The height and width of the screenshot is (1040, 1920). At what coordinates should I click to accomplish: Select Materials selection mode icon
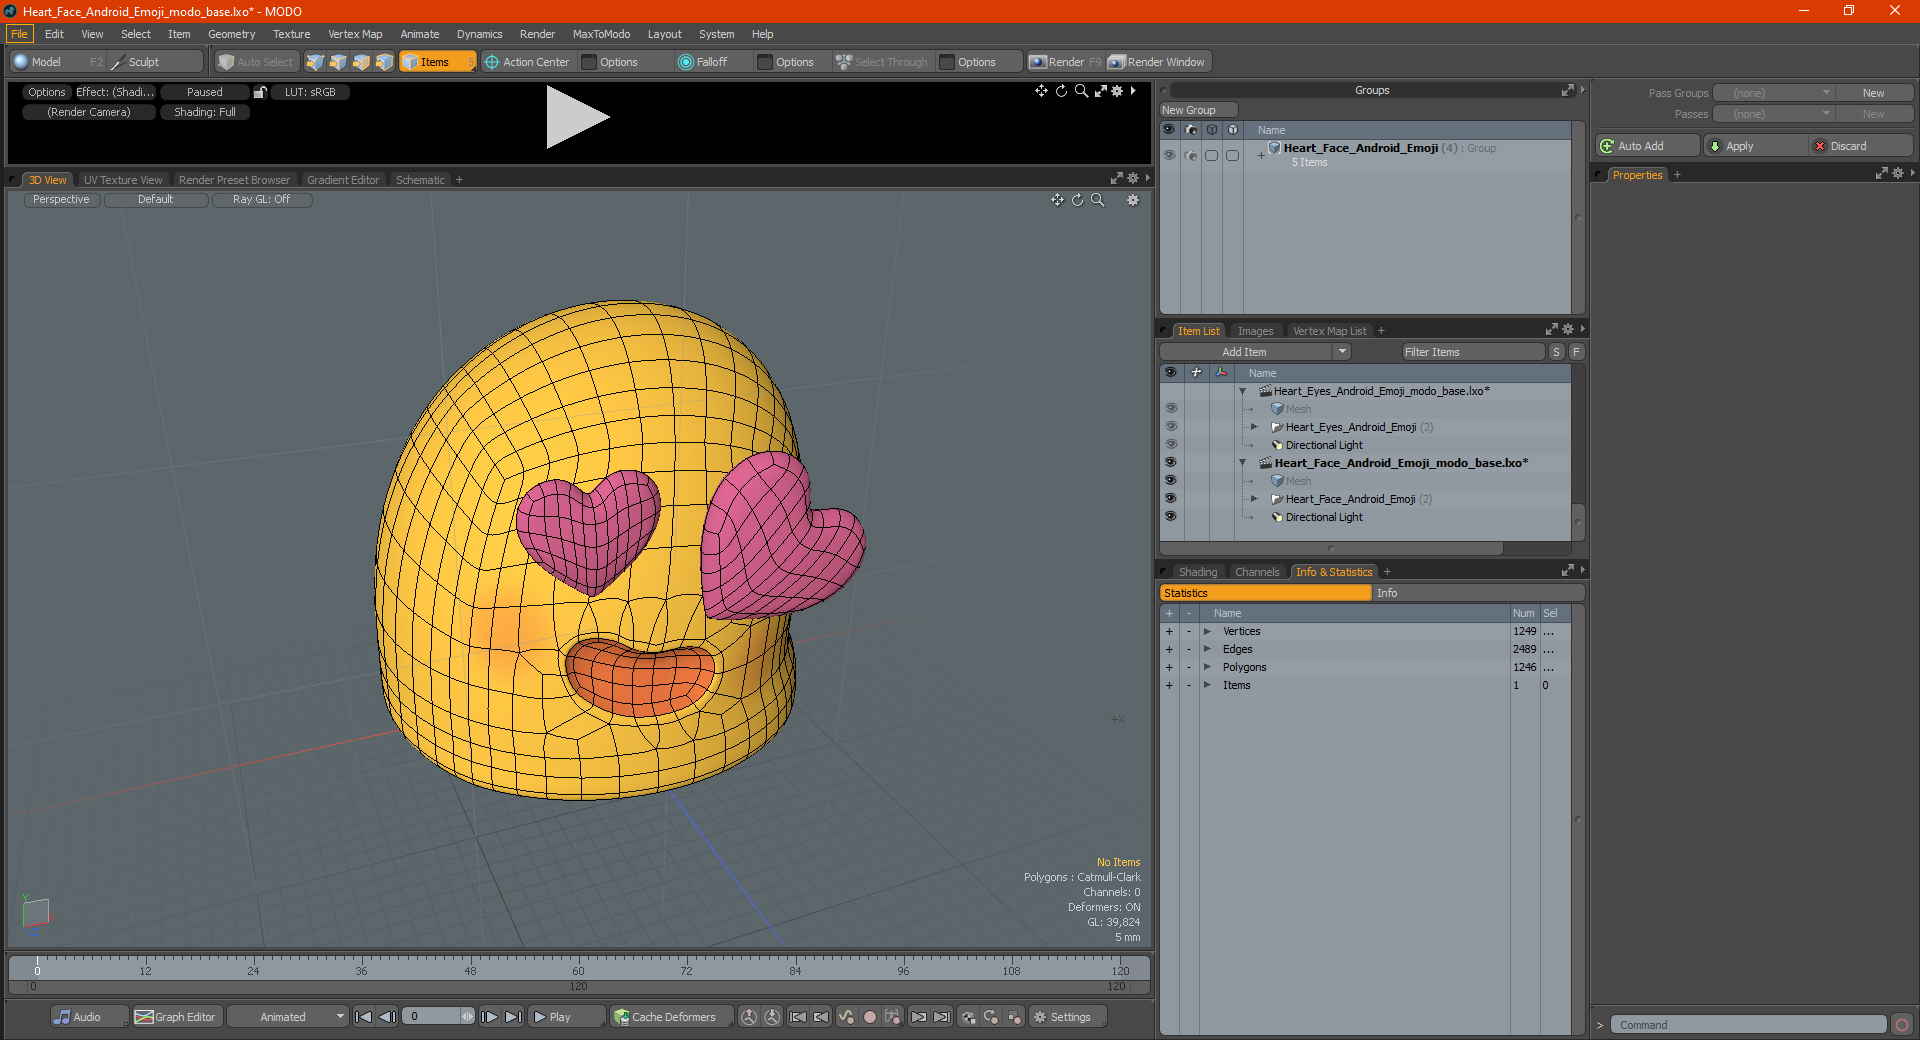(384, 62)
